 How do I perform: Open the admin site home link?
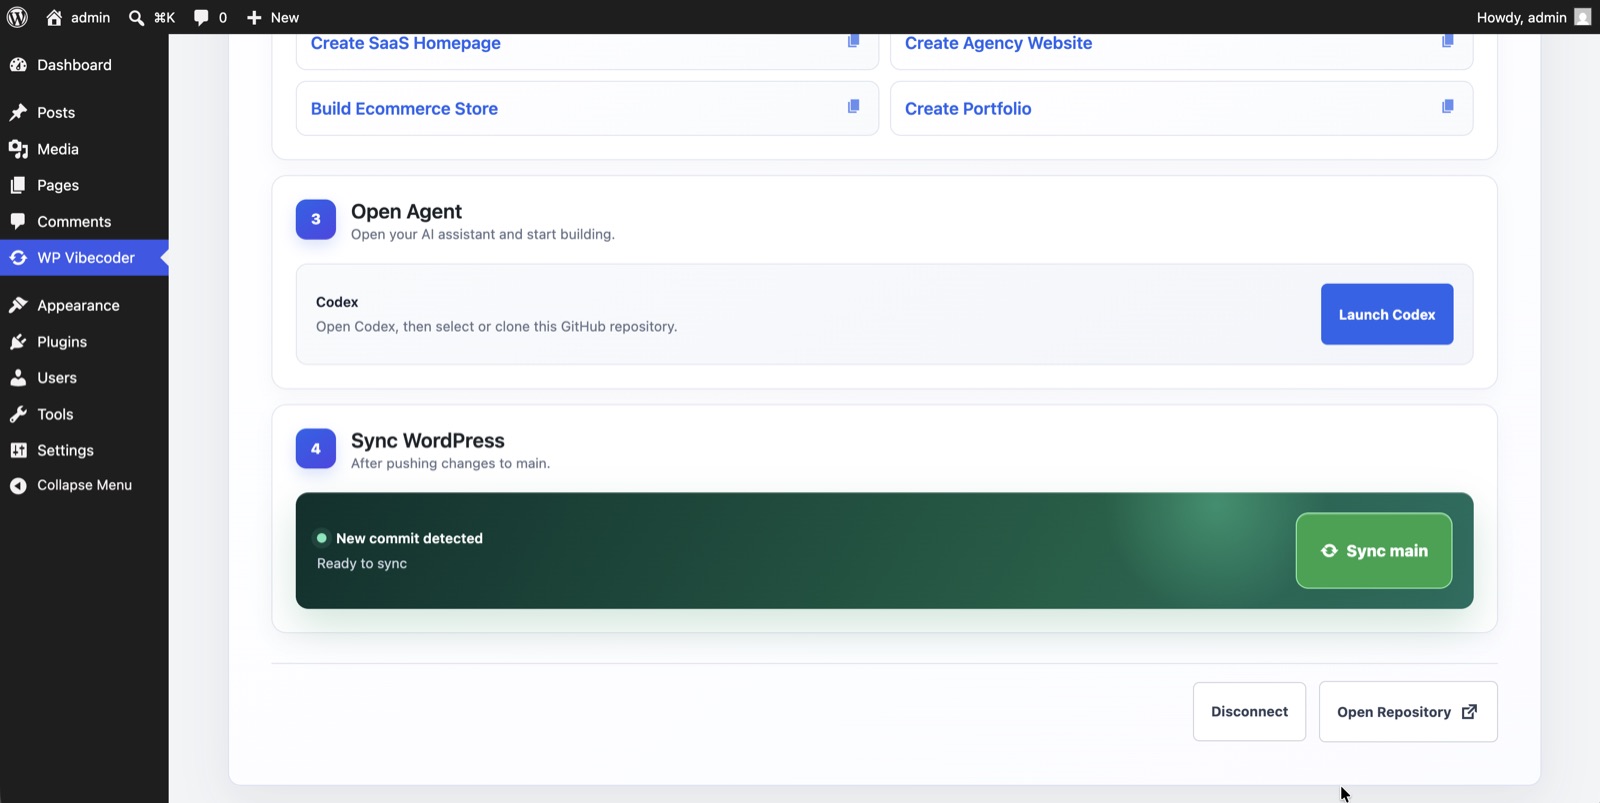click(78, 17)
